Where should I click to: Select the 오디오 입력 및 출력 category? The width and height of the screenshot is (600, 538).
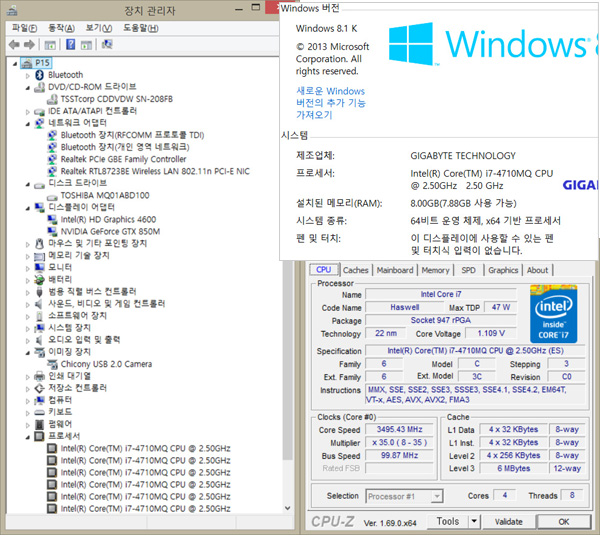(x=84, y=340)
